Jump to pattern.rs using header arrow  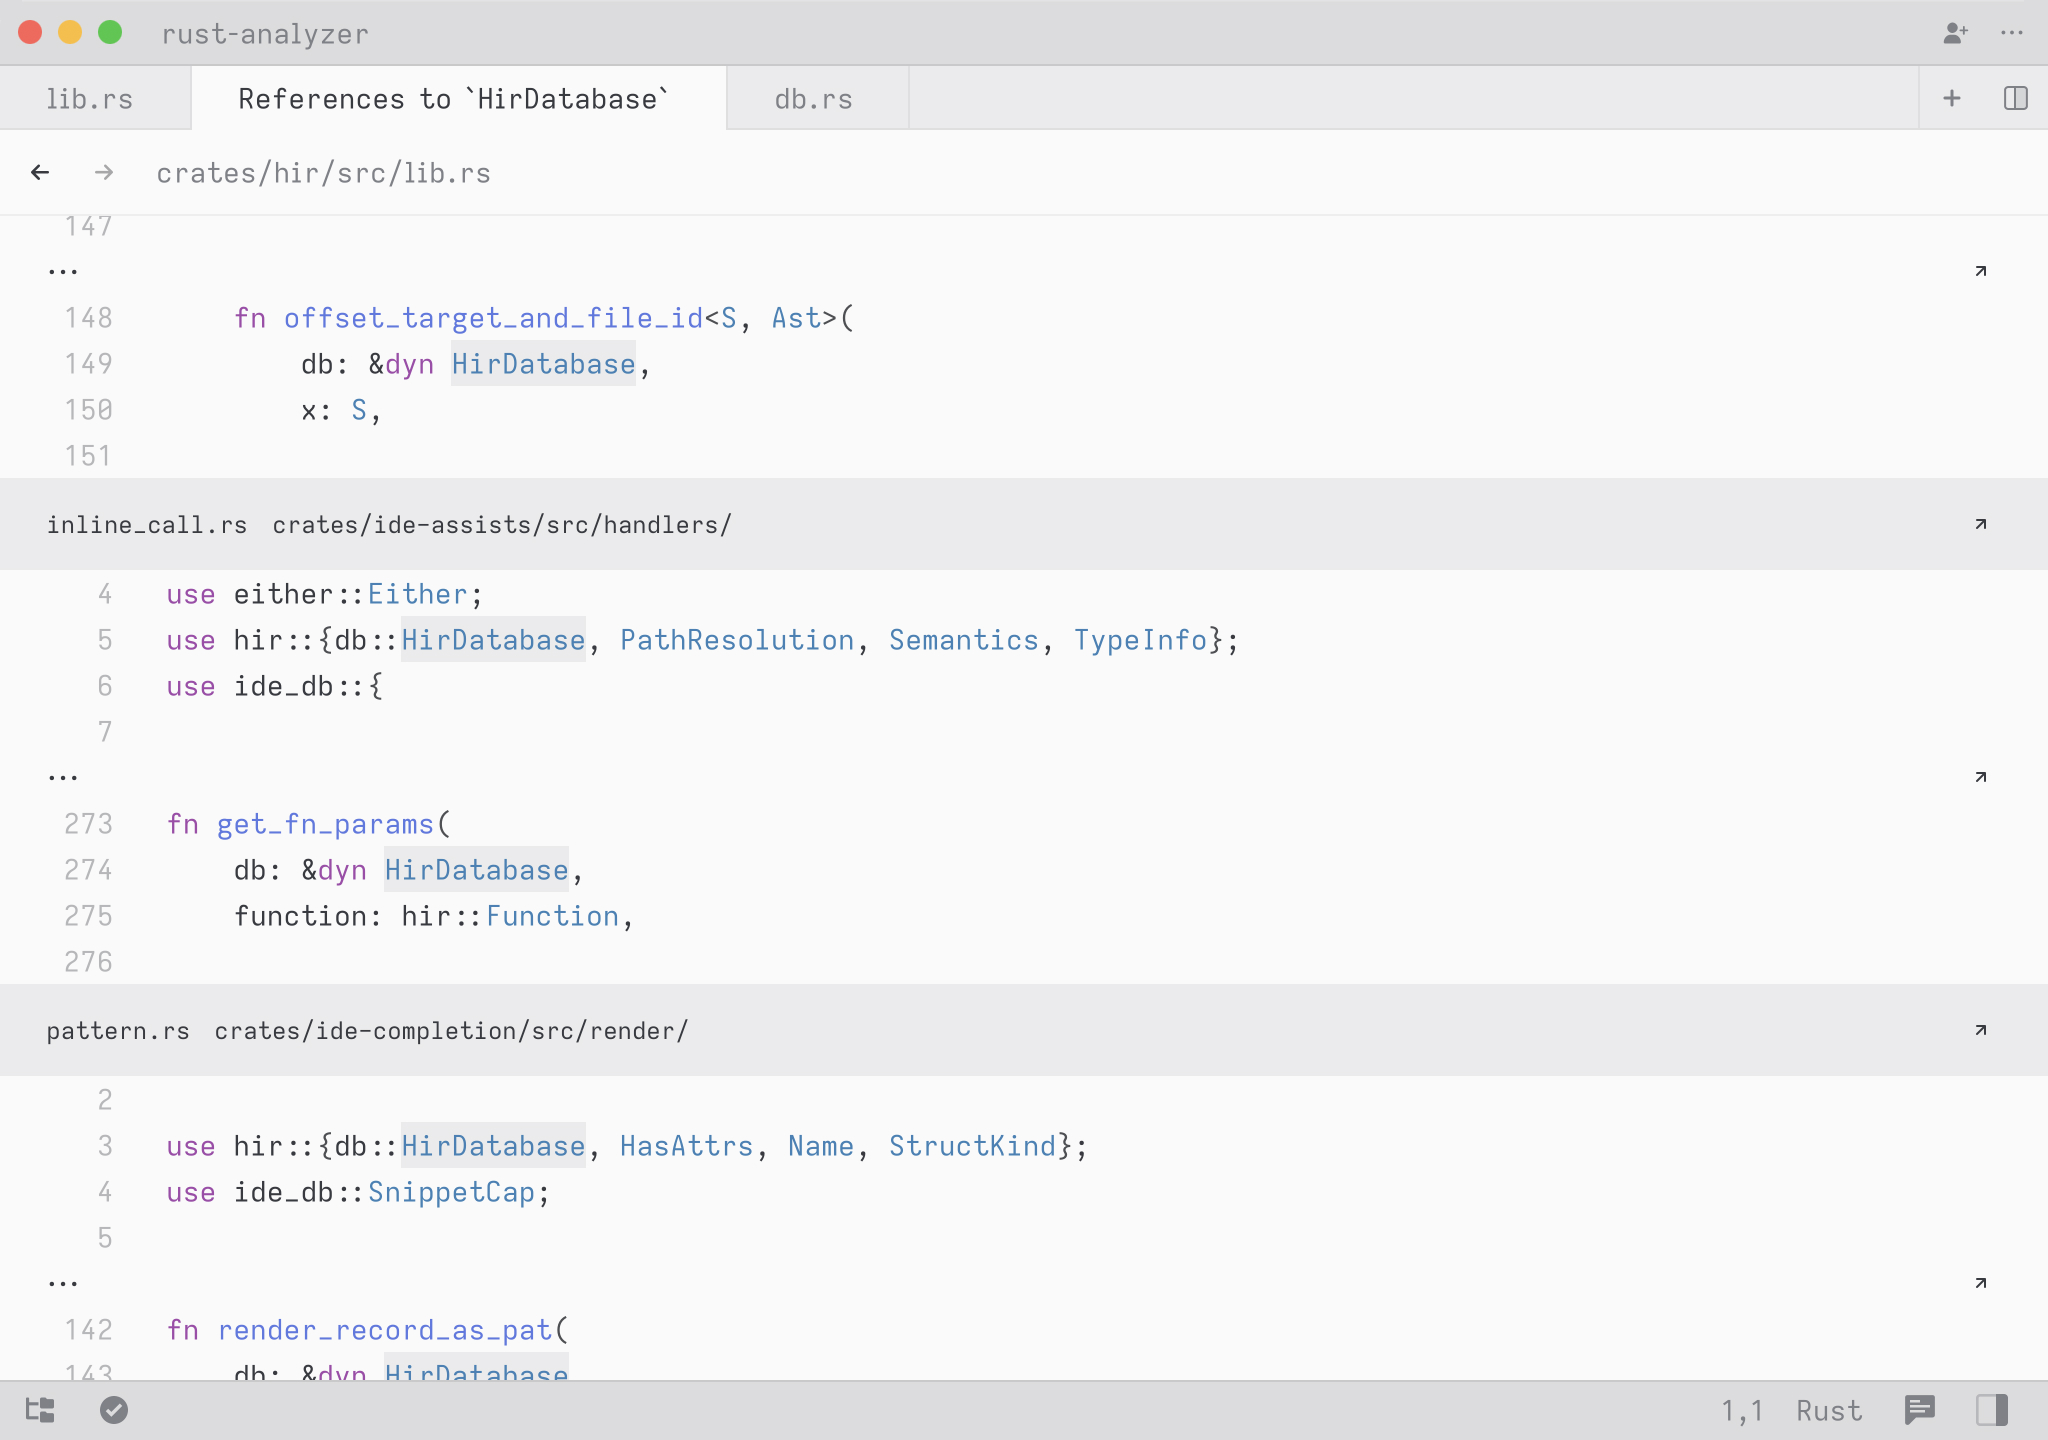[1980, 1030]
